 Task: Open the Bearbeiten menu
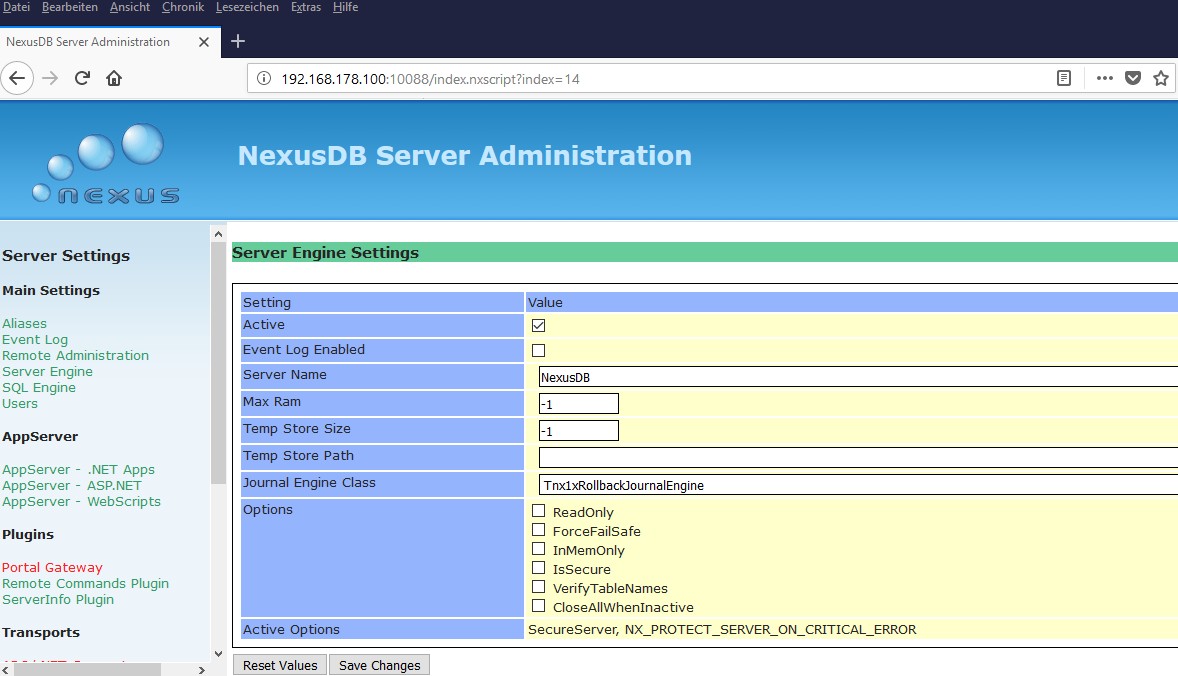click(x=70, y=7)
